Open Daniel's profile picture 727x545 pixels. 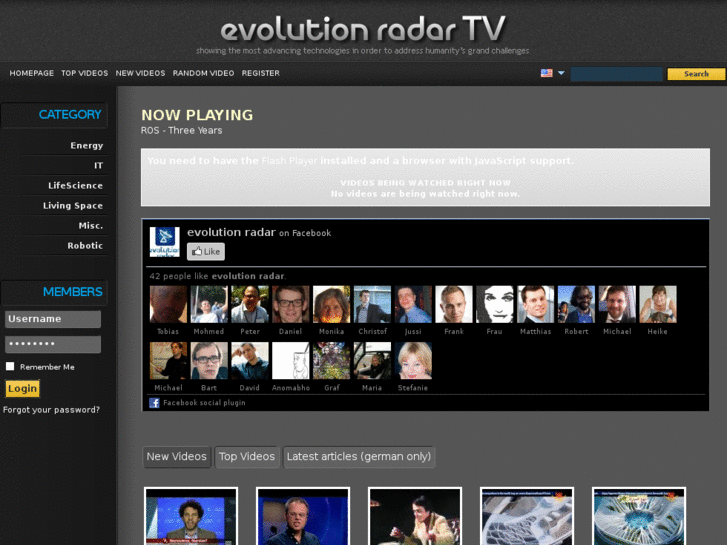tap(291, 304)
